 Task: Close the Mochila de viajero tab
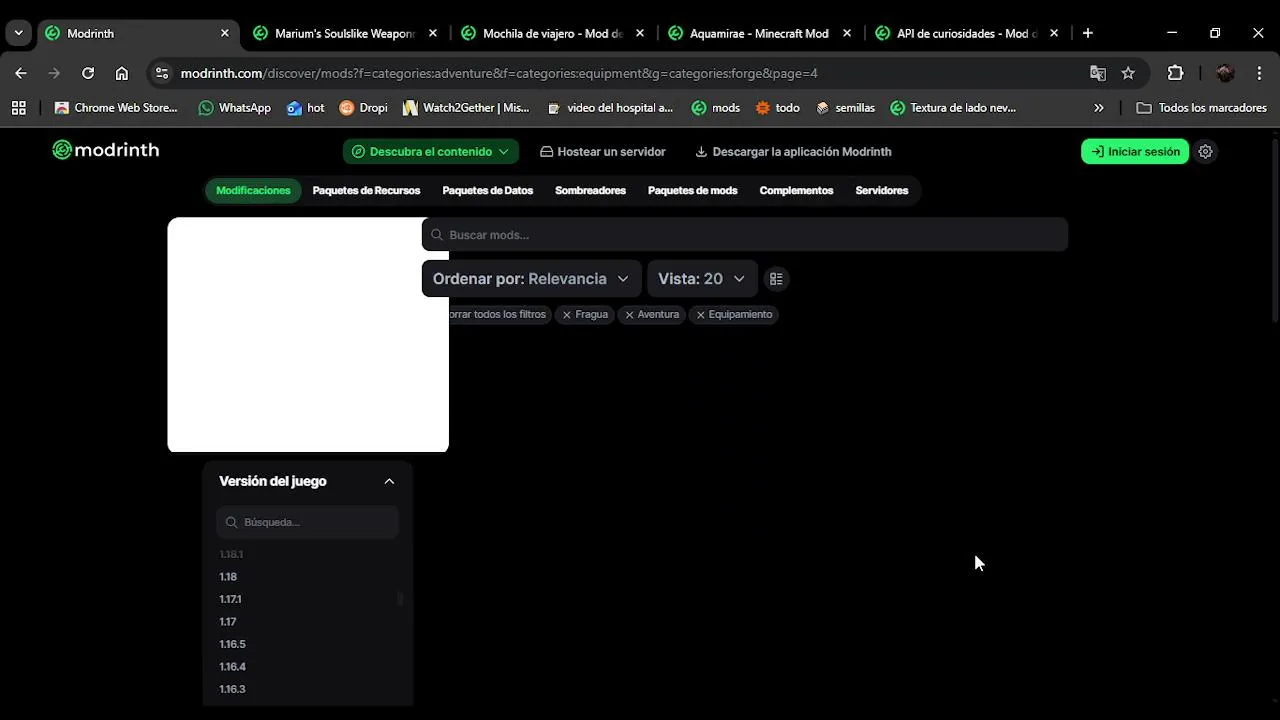[640, 33]
